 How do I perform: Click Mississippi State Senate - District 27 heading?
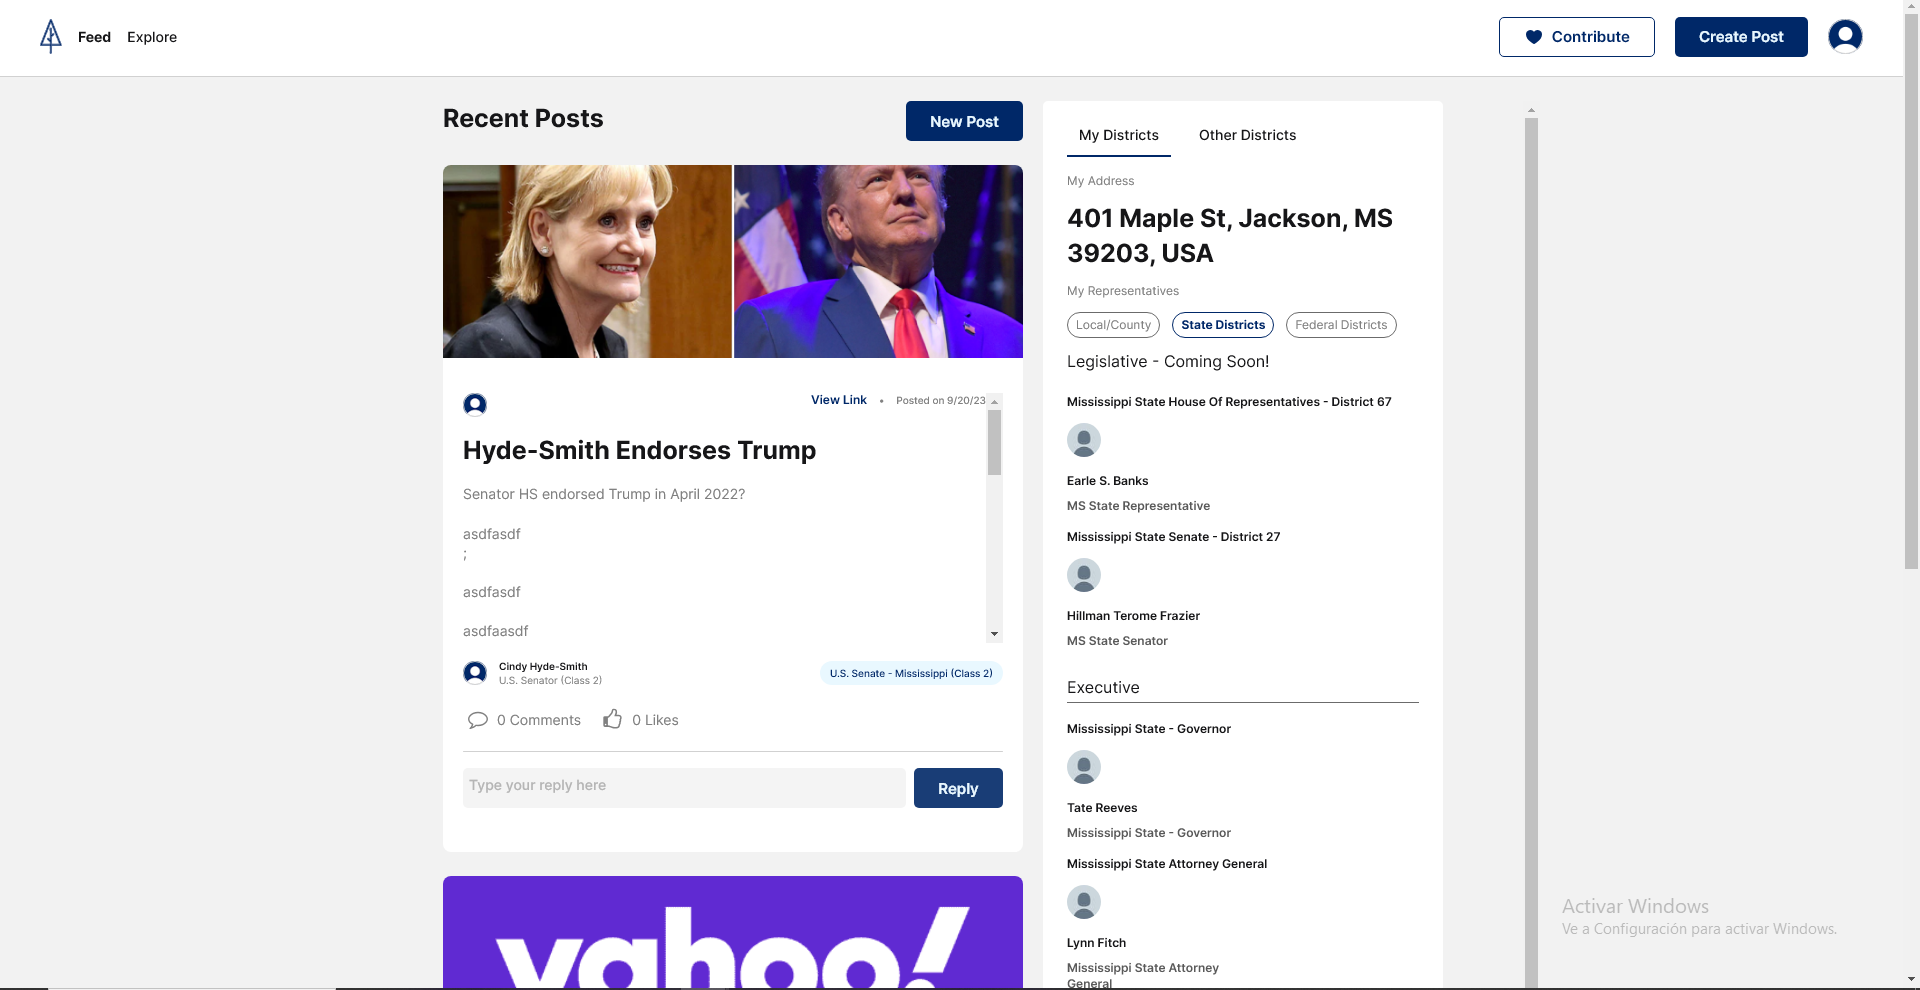[1173, 537]
